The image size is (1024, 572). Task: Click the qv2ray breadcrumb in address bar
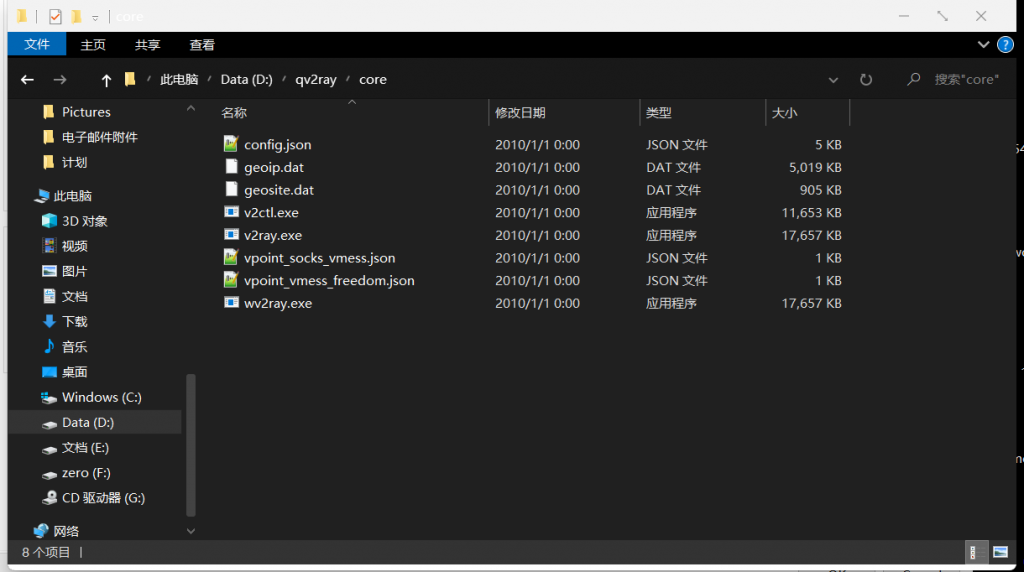coord(315,80)
